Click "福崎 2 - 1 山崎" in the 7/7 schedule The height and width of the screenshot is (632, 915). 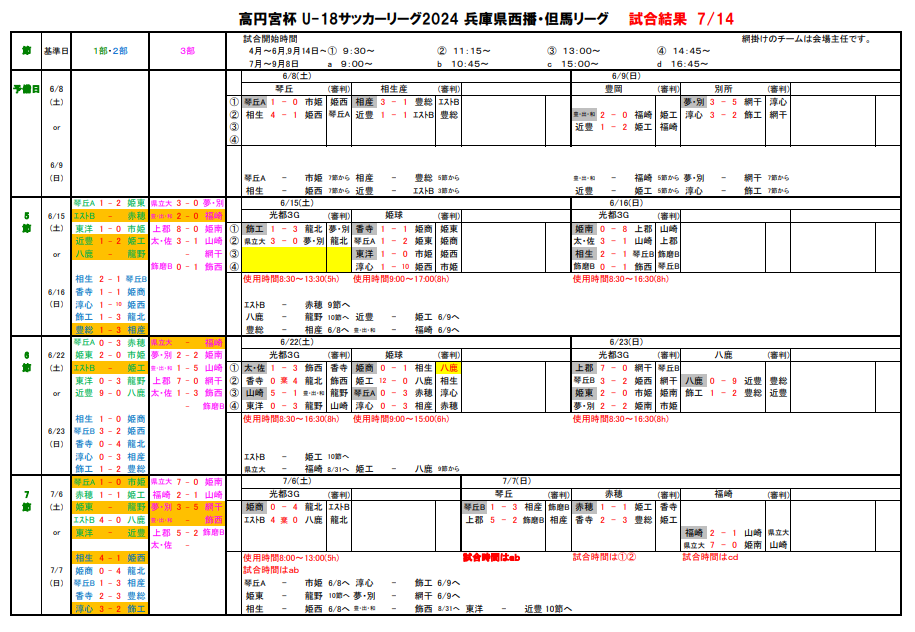coord(723,533)
